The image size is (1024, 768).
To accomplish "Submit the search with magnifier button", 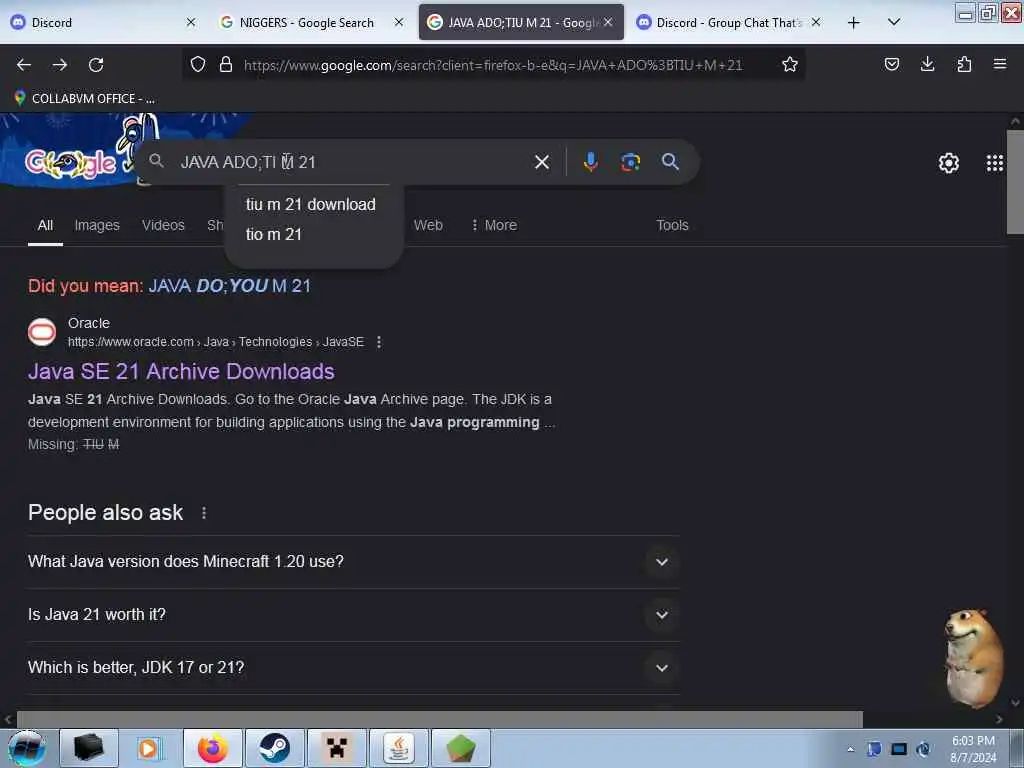I will click(x=670, y=161).
